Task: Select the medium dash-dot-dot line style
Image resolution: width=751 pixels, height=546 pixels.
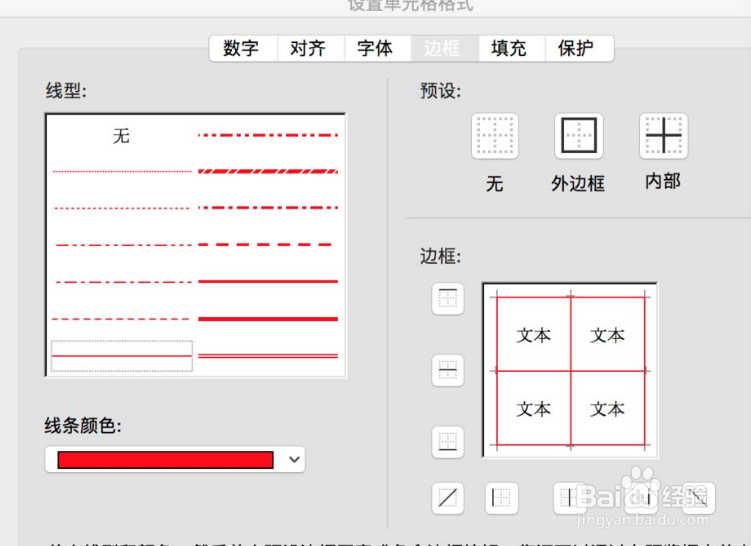Action: click(x=268, y=136)
